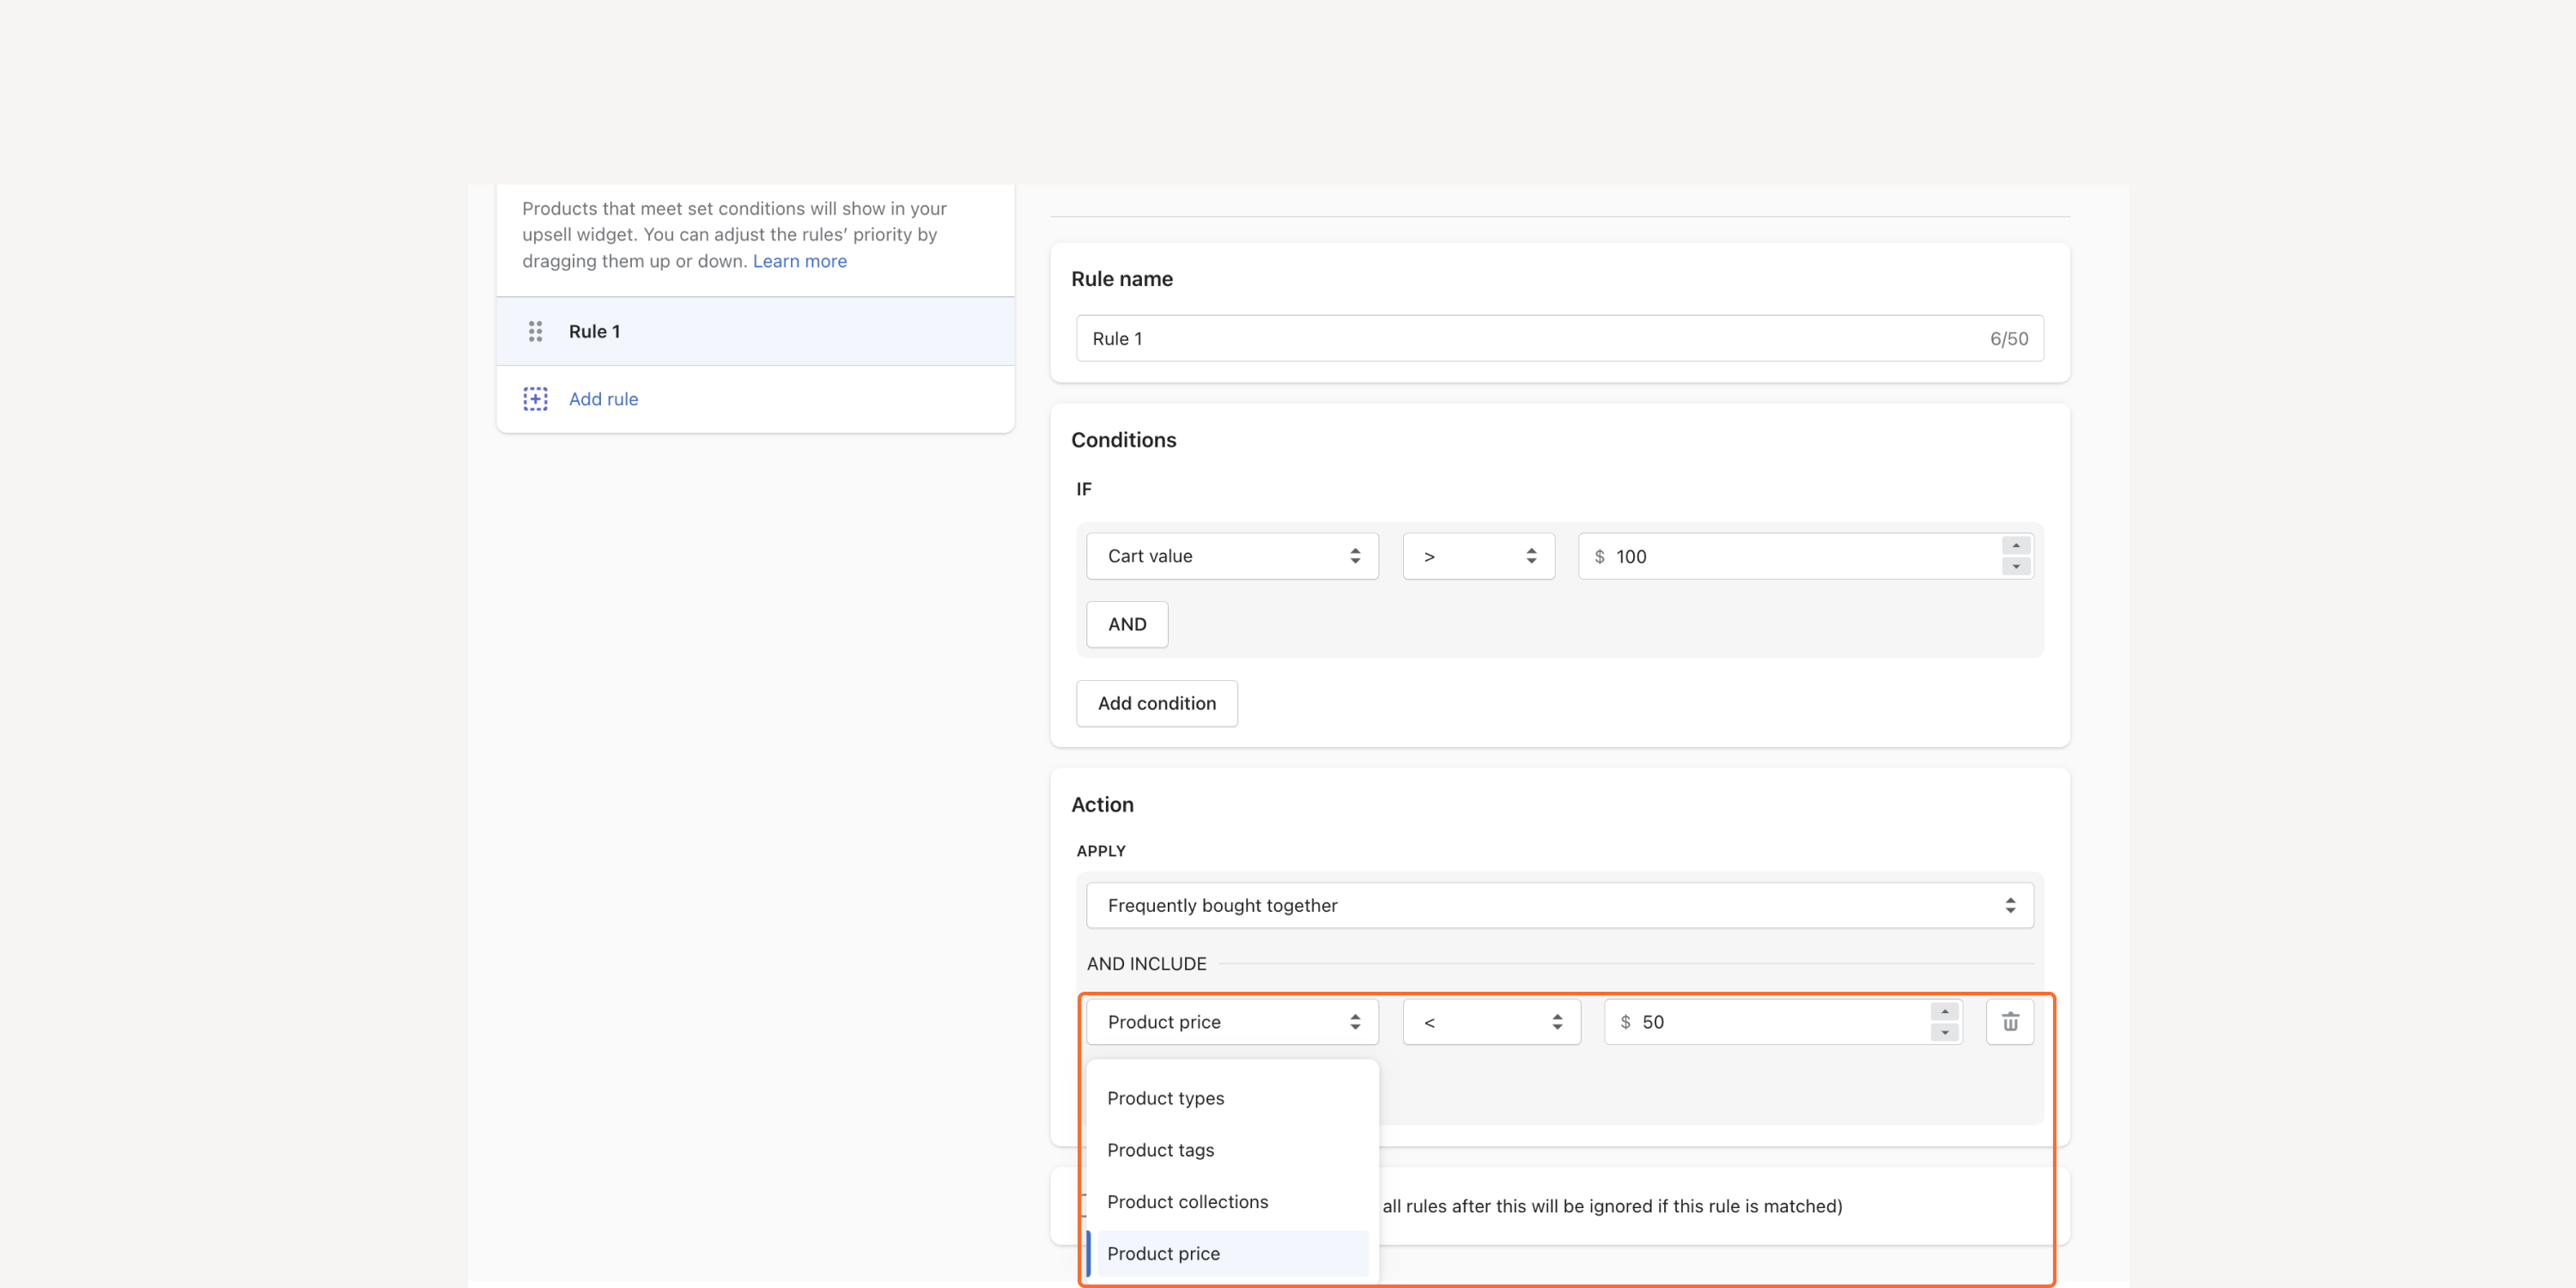Screen dimensions: 2576x1288
Task: Open the less-than operator dropdown
Action: tap(1491, 1022)
